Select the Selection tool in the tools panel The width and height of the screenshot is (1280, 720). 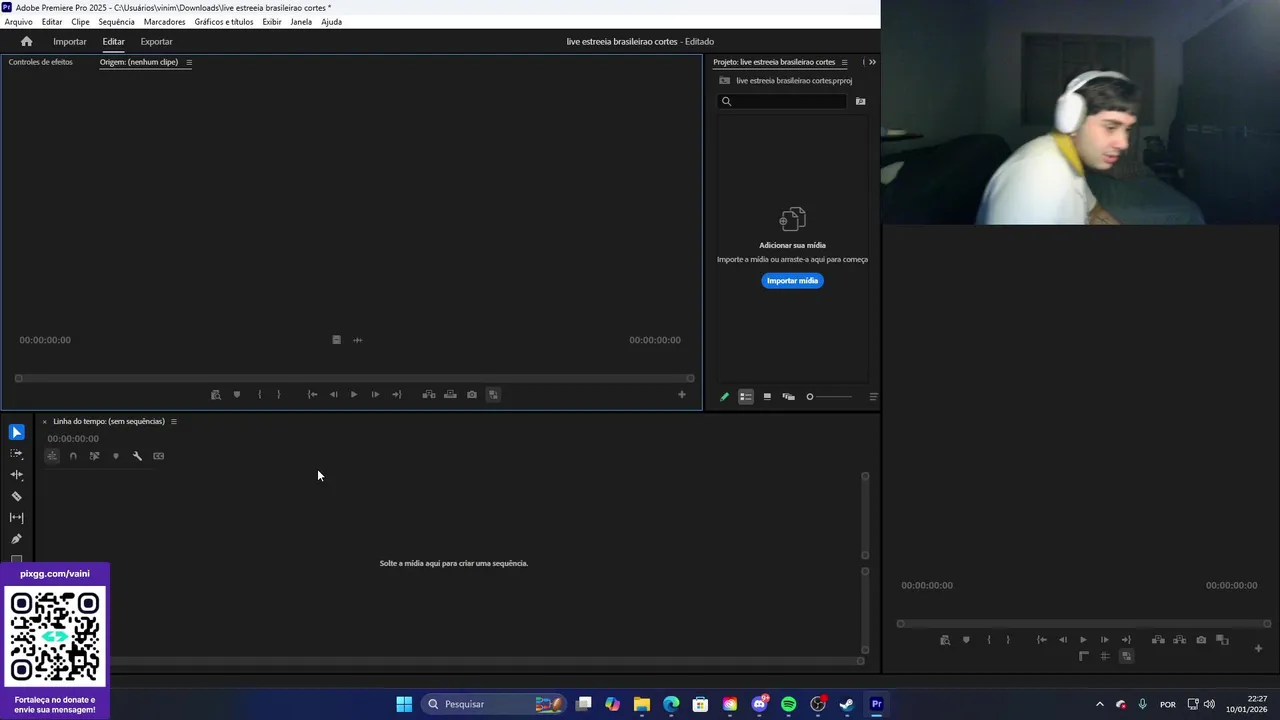17,432
